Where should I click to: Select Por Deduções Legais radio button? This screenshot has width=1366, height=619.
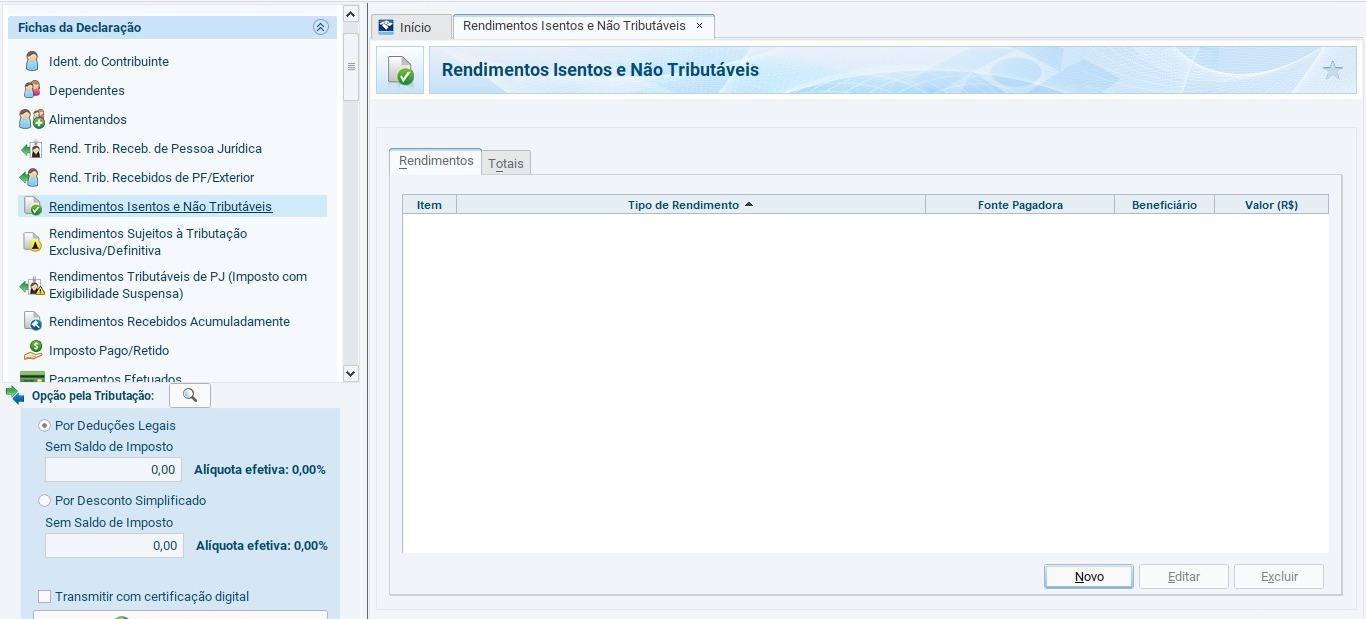click(x=44, y=426)
